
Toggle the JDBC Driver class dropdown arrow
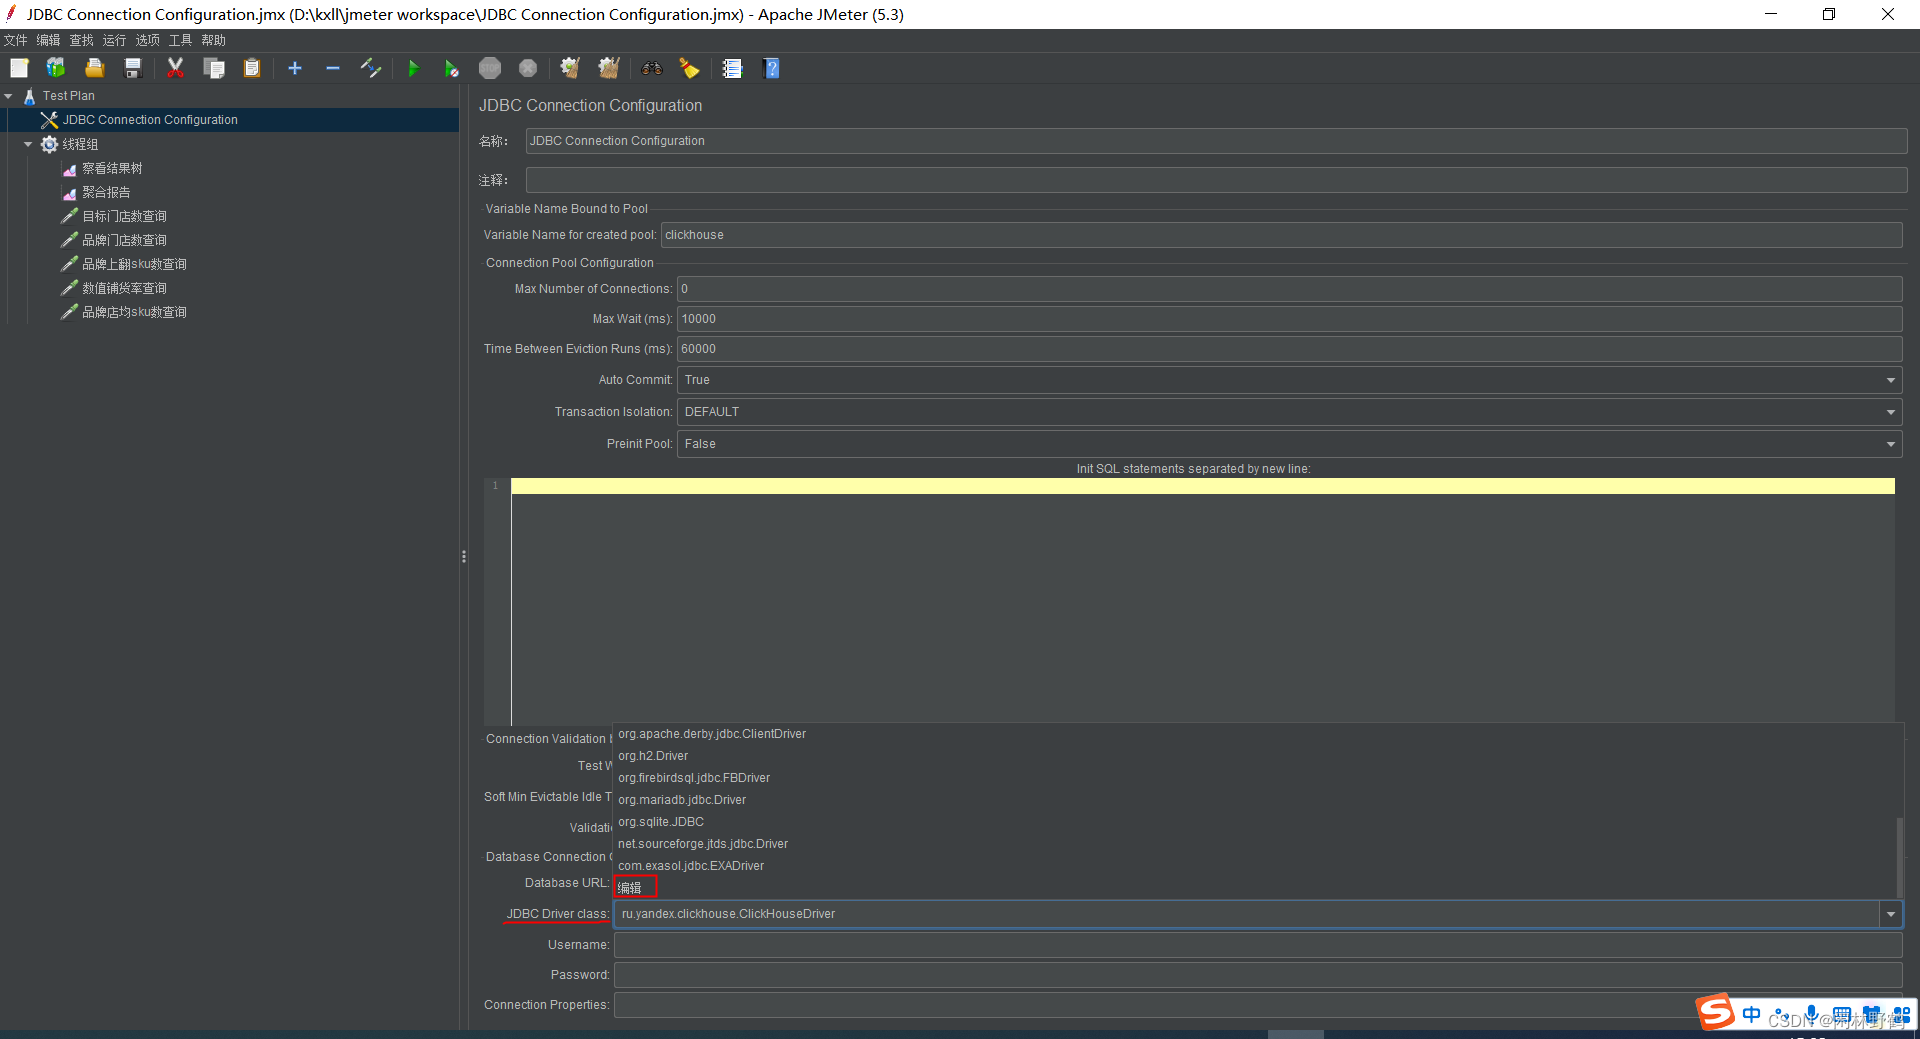pyautogui.click(x=1890, y=914)
